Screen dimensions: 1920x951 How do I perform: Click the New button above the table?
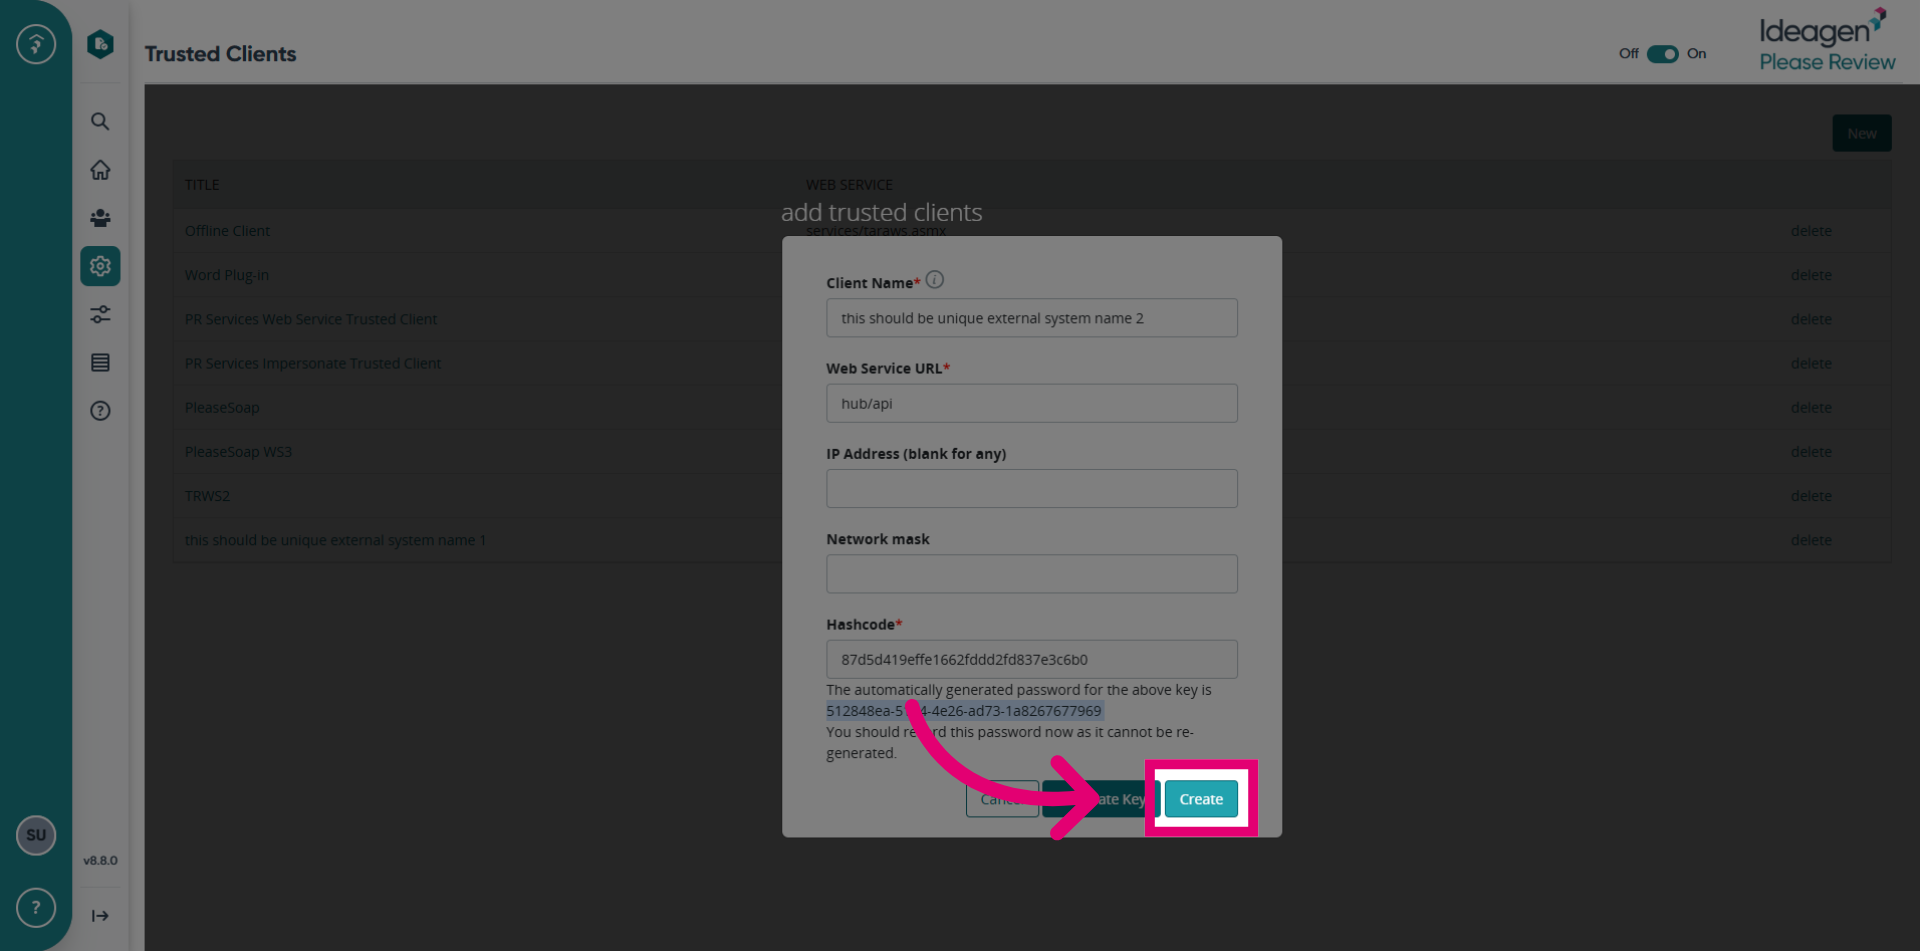(x=1861, y=133)
